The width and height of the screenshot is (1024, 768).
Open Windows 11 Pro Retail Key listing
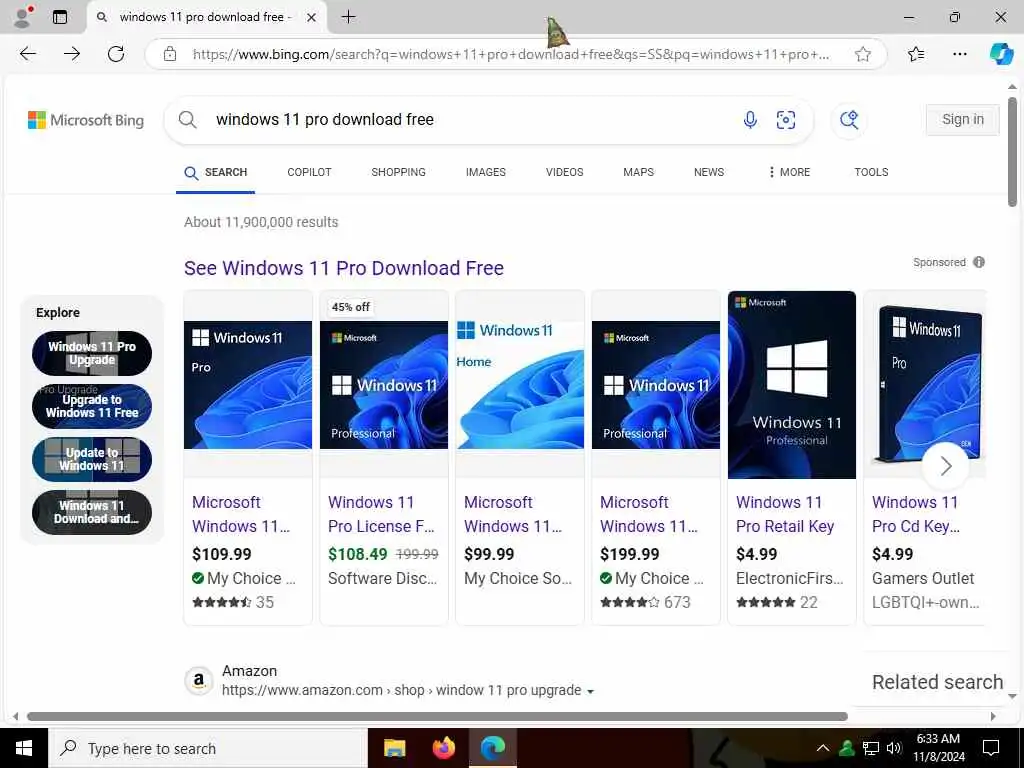(x=785, y=514)
